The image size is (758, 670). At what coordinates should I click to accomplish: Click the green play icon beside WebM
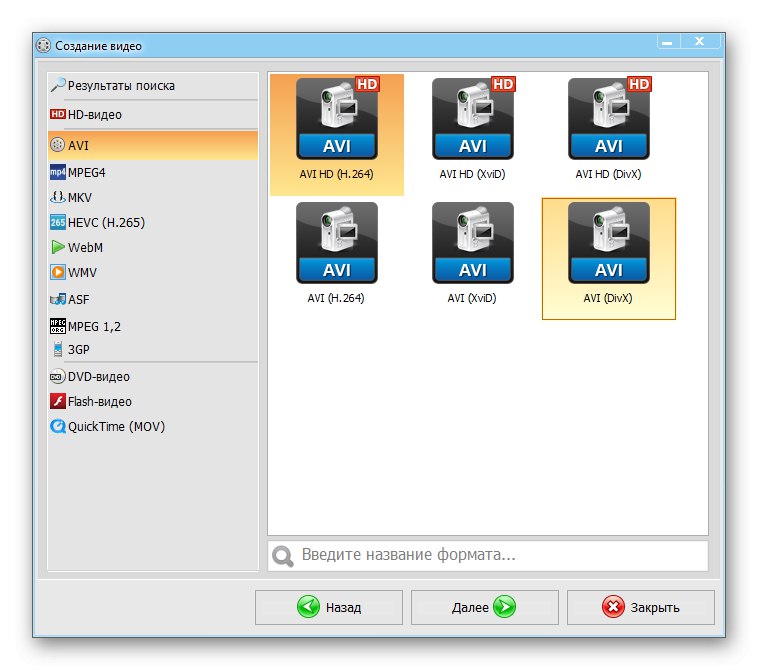pos(58,247)
